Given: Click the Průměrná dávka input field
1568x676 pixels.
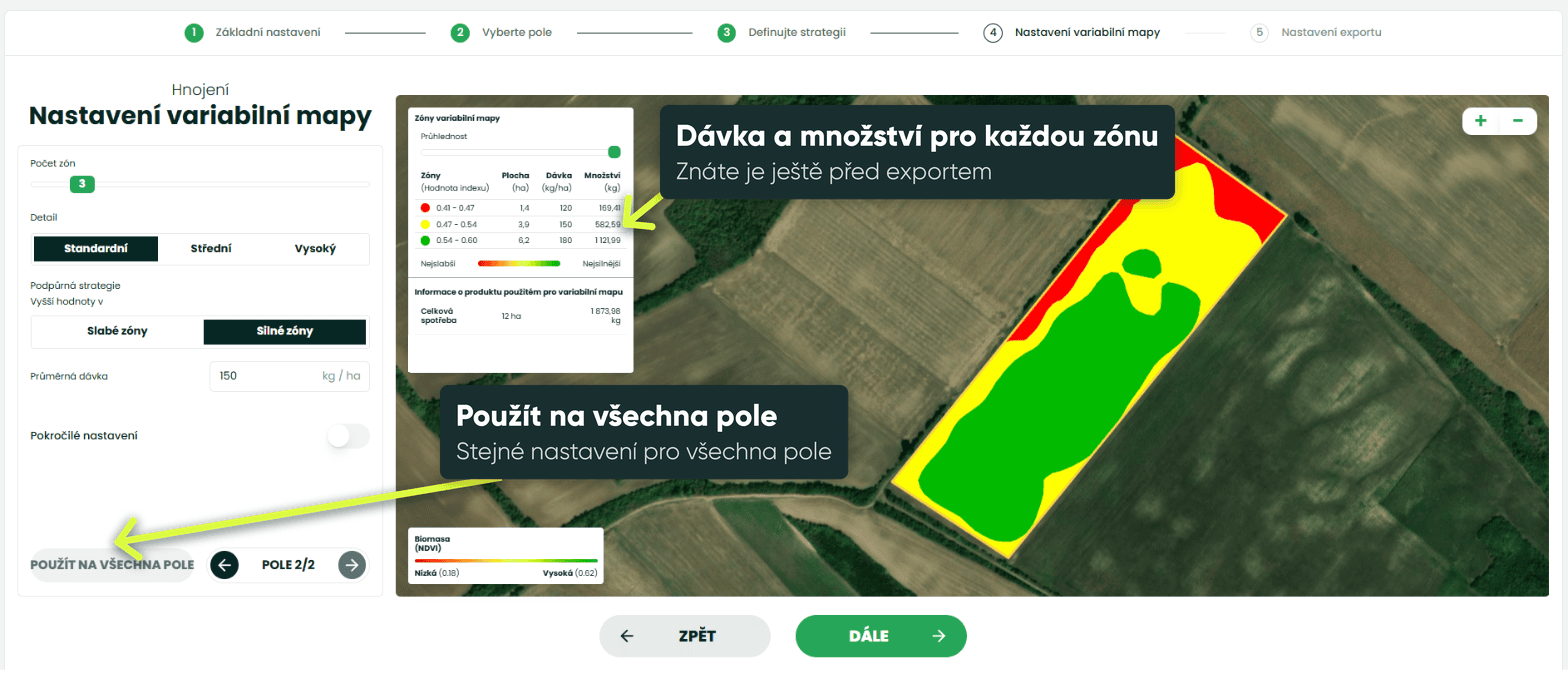Looking at the screenshot, I should (x=290, y=376).
